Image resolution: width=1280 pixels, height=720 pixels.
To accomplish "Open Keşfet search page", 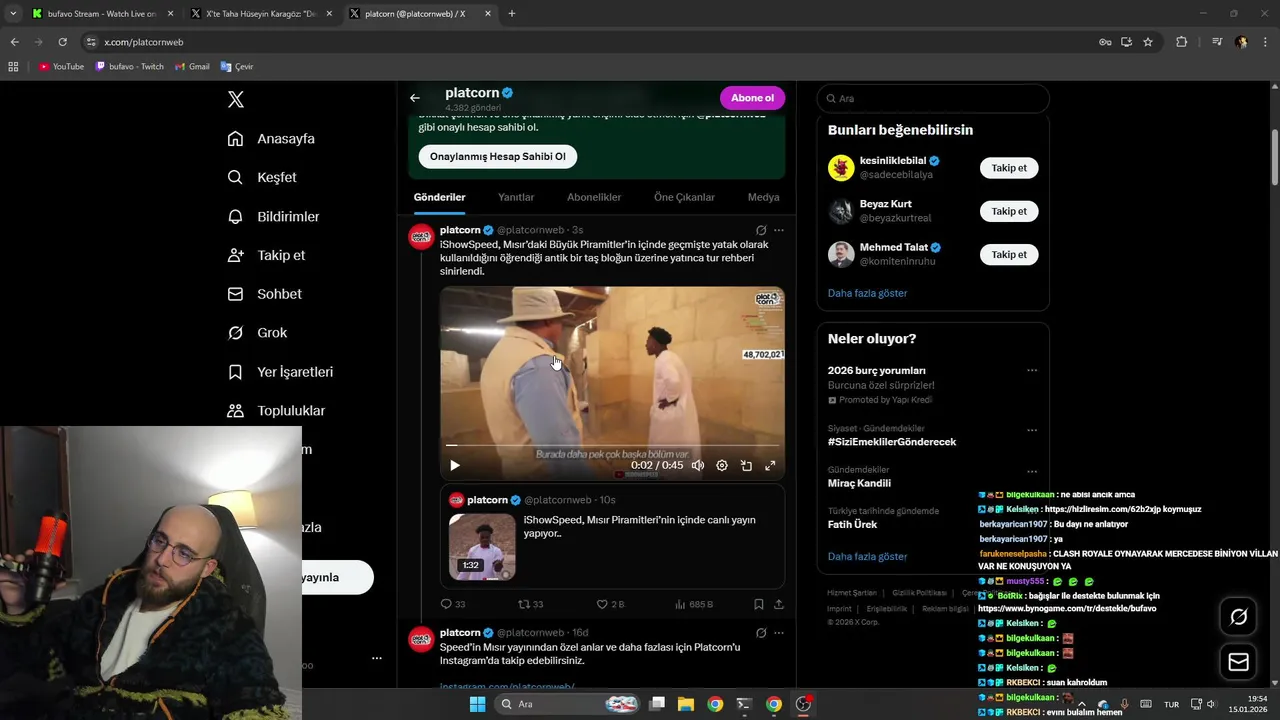I will [x=262, y=177].
